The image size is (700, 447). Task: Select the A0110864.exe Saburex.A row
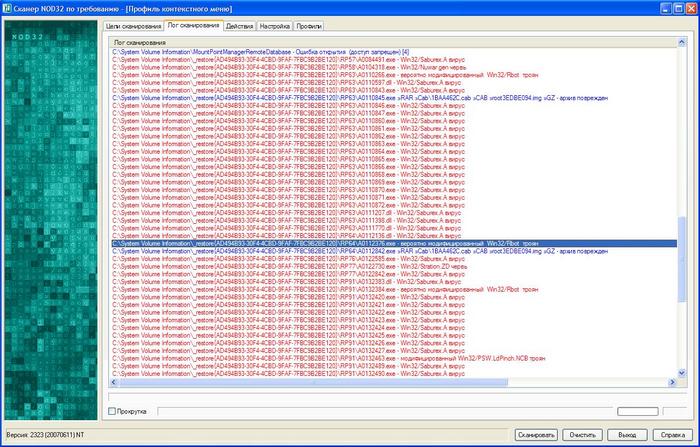(x=394, y=151)
